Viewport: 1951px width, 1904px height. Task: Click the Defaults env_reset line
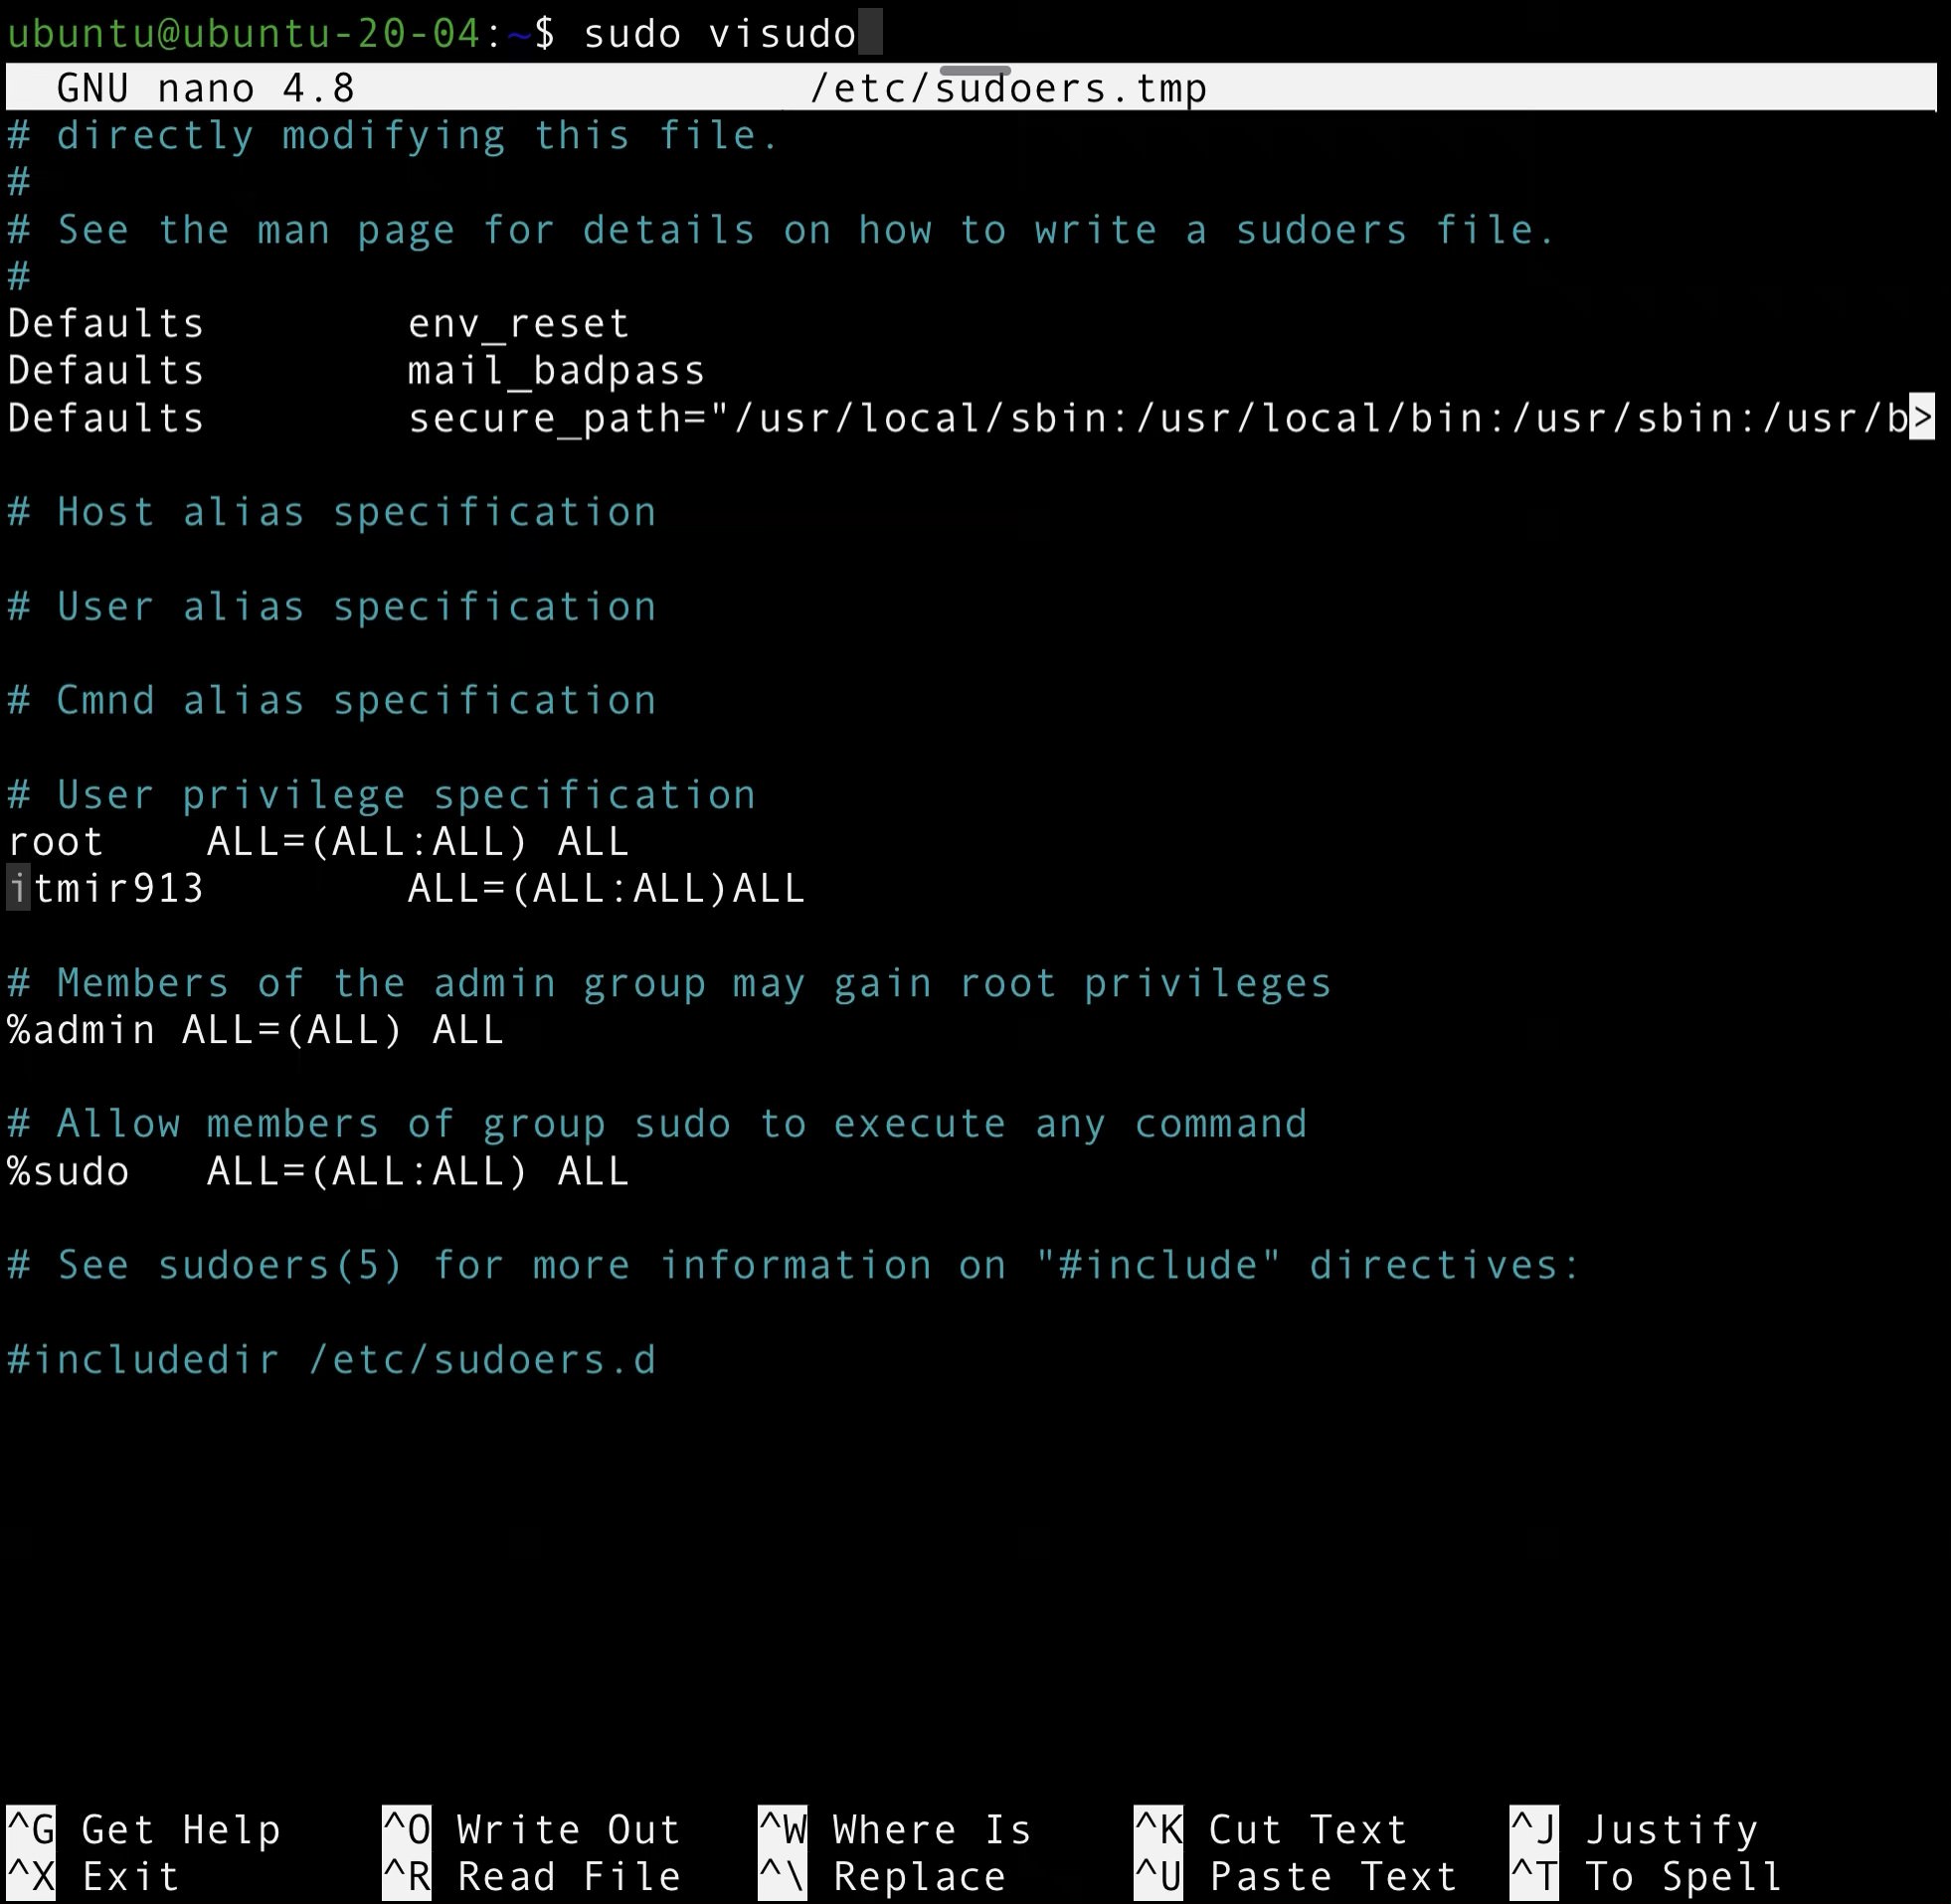(x=318, y=323)
